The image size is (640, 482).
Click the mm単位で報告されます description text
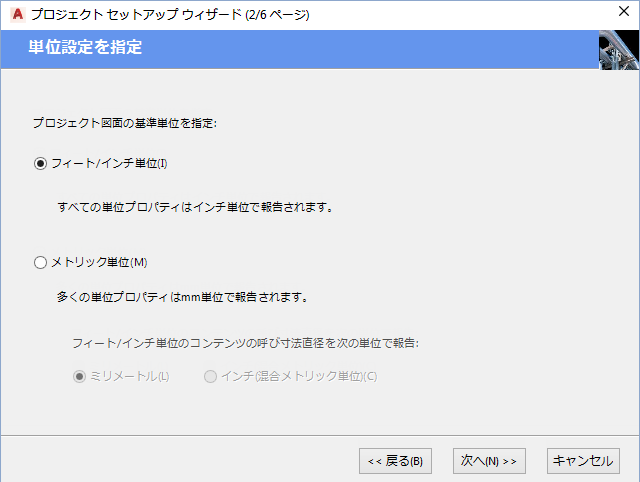(x=182, y=297)
